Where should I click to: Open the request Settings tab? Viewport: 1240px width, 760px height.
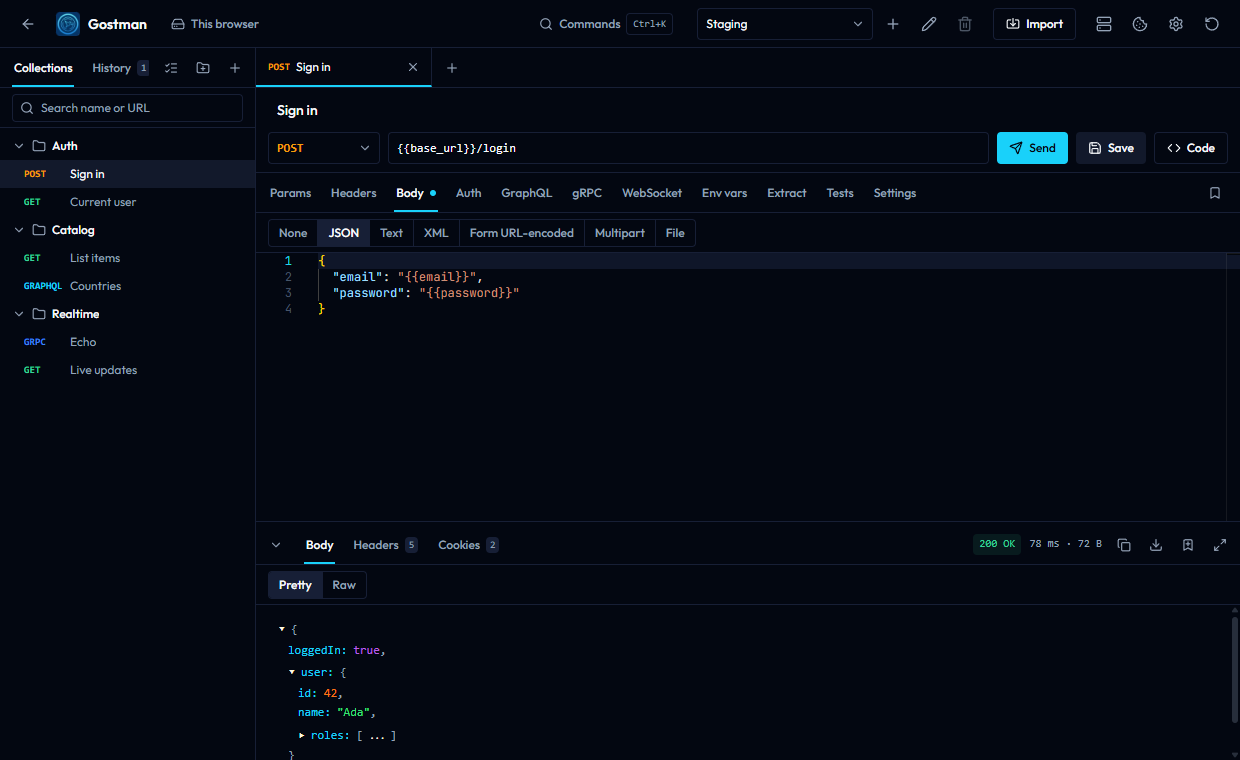click(x=895, y=193)
